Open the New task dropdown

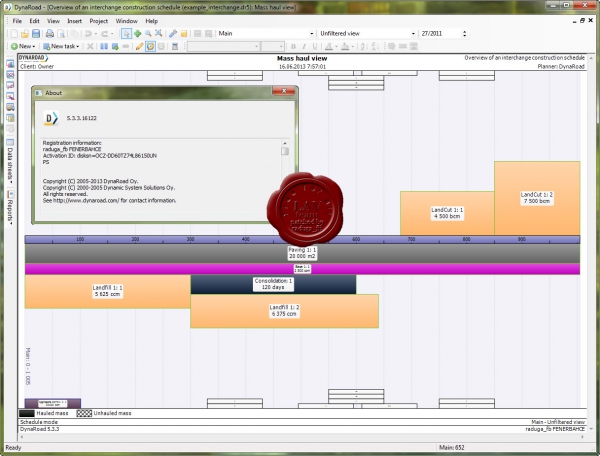61,46
